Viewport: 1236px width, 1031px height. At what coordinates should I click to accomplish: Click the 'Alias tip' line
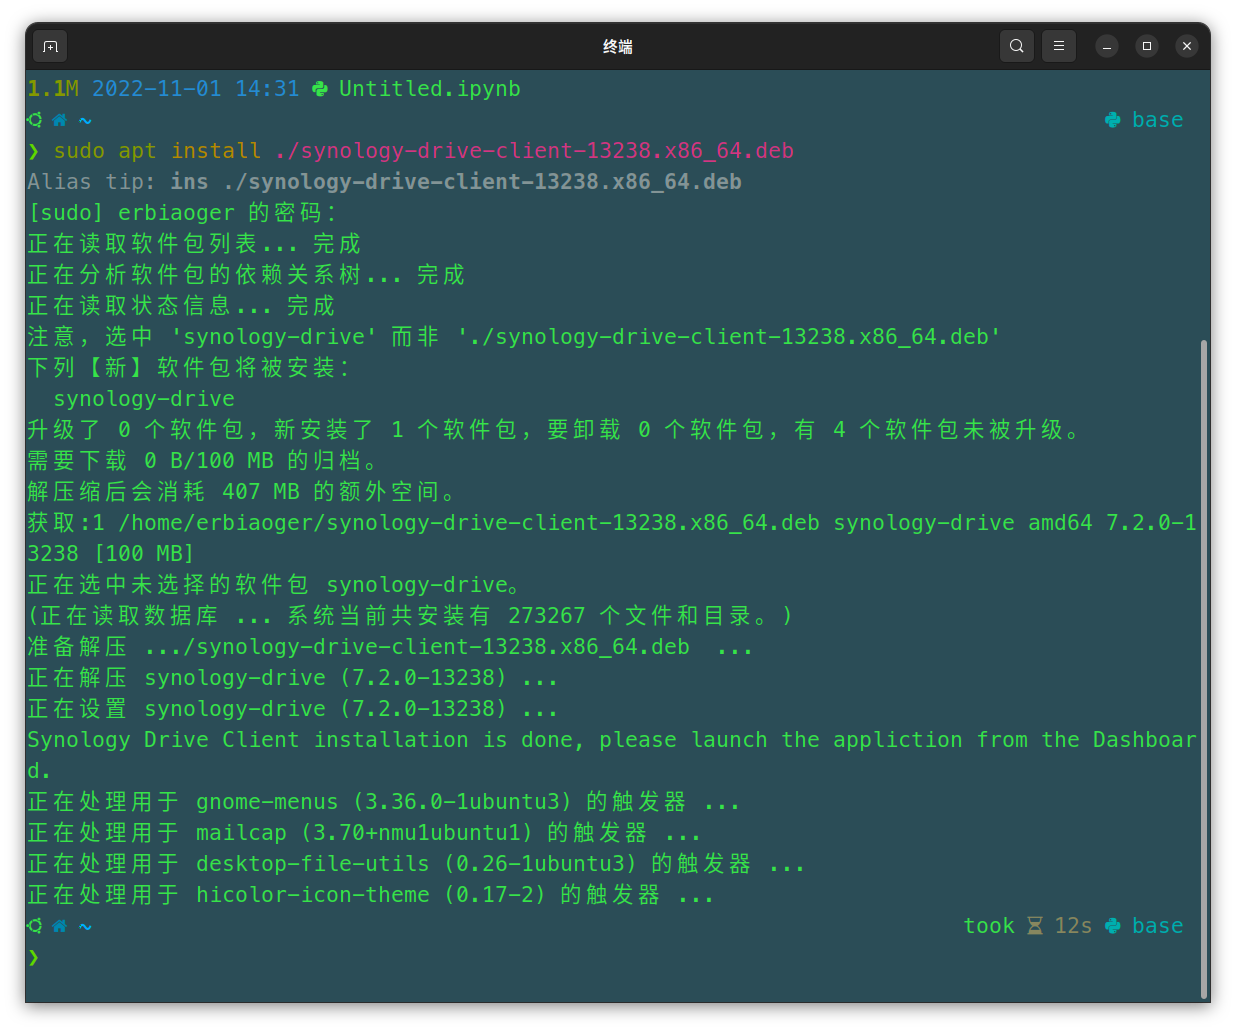pos(384,182)
